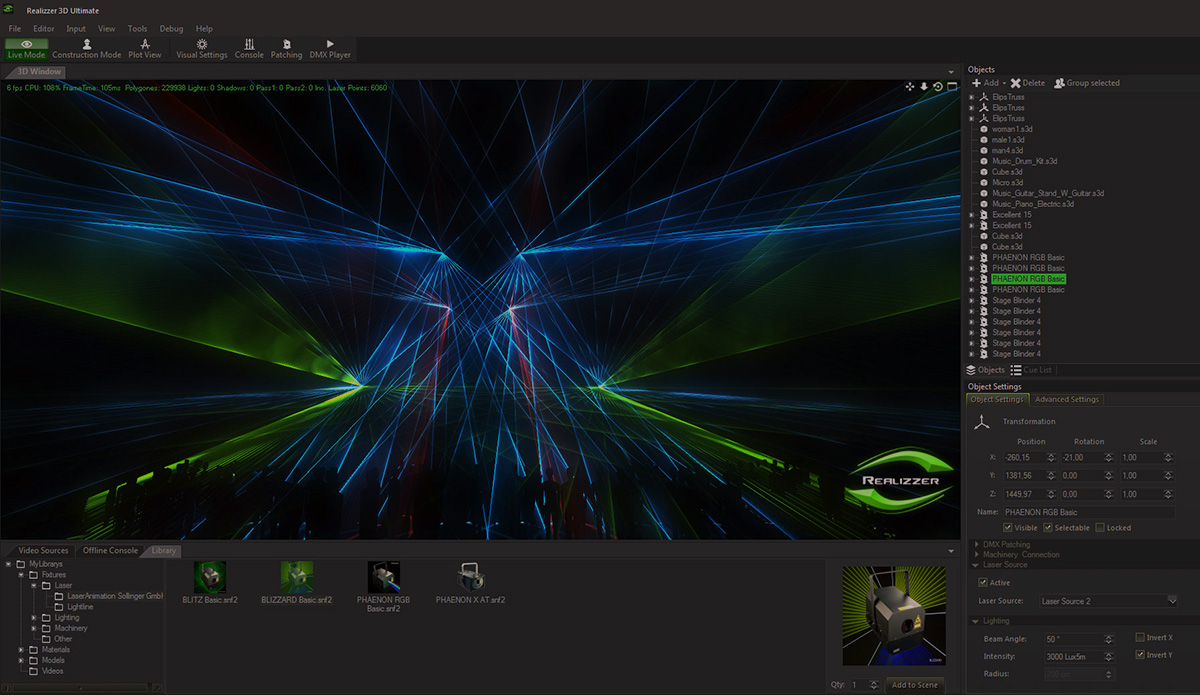Expand the Lighting library folder
Image resolution: width=1200 pixels, height=695 pixels.
click(34, 618)
